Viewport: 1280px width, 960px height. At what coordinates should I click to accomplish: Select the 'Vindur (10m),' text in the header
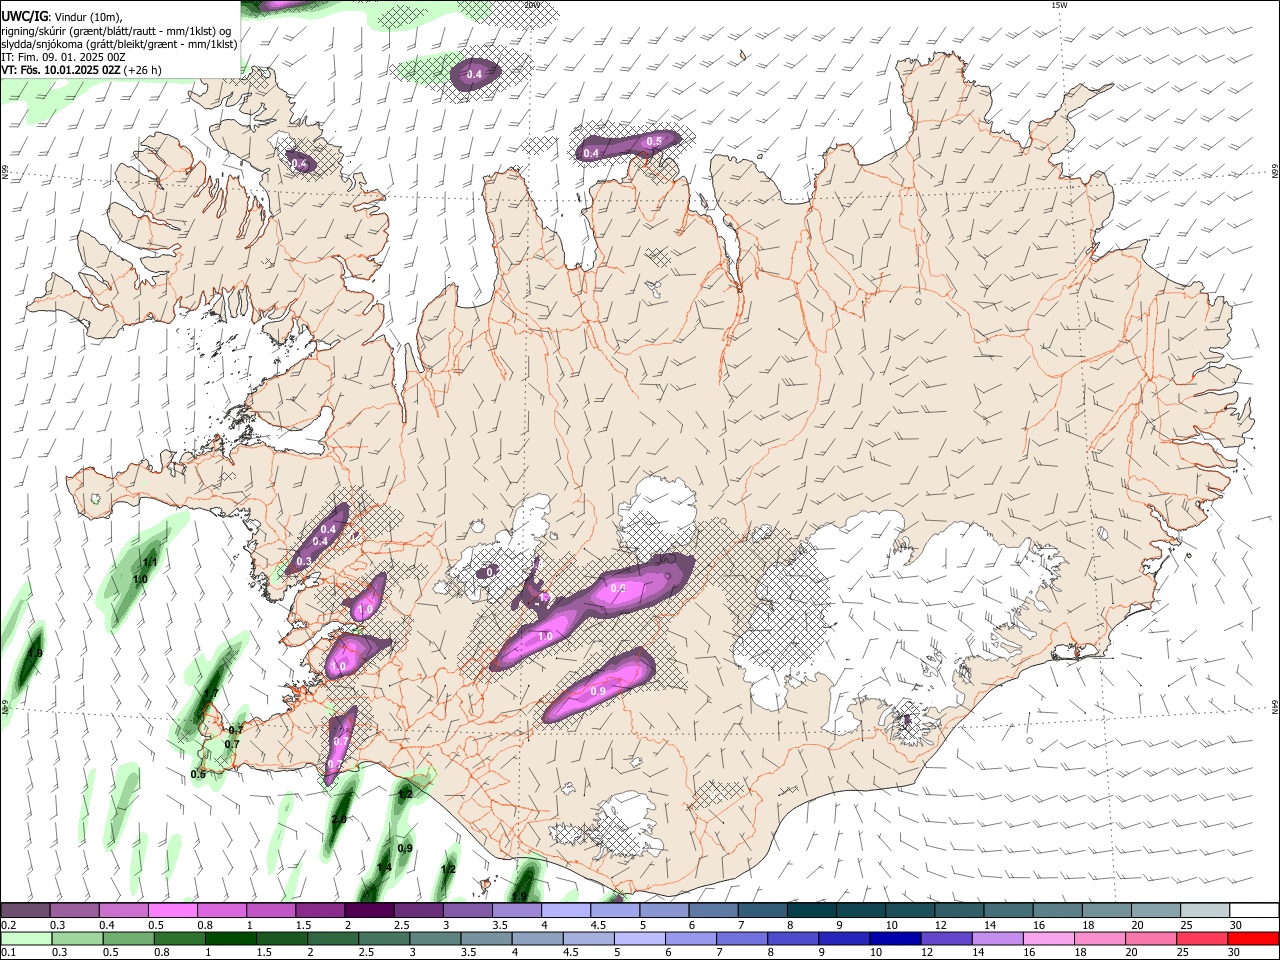(87, 16)
